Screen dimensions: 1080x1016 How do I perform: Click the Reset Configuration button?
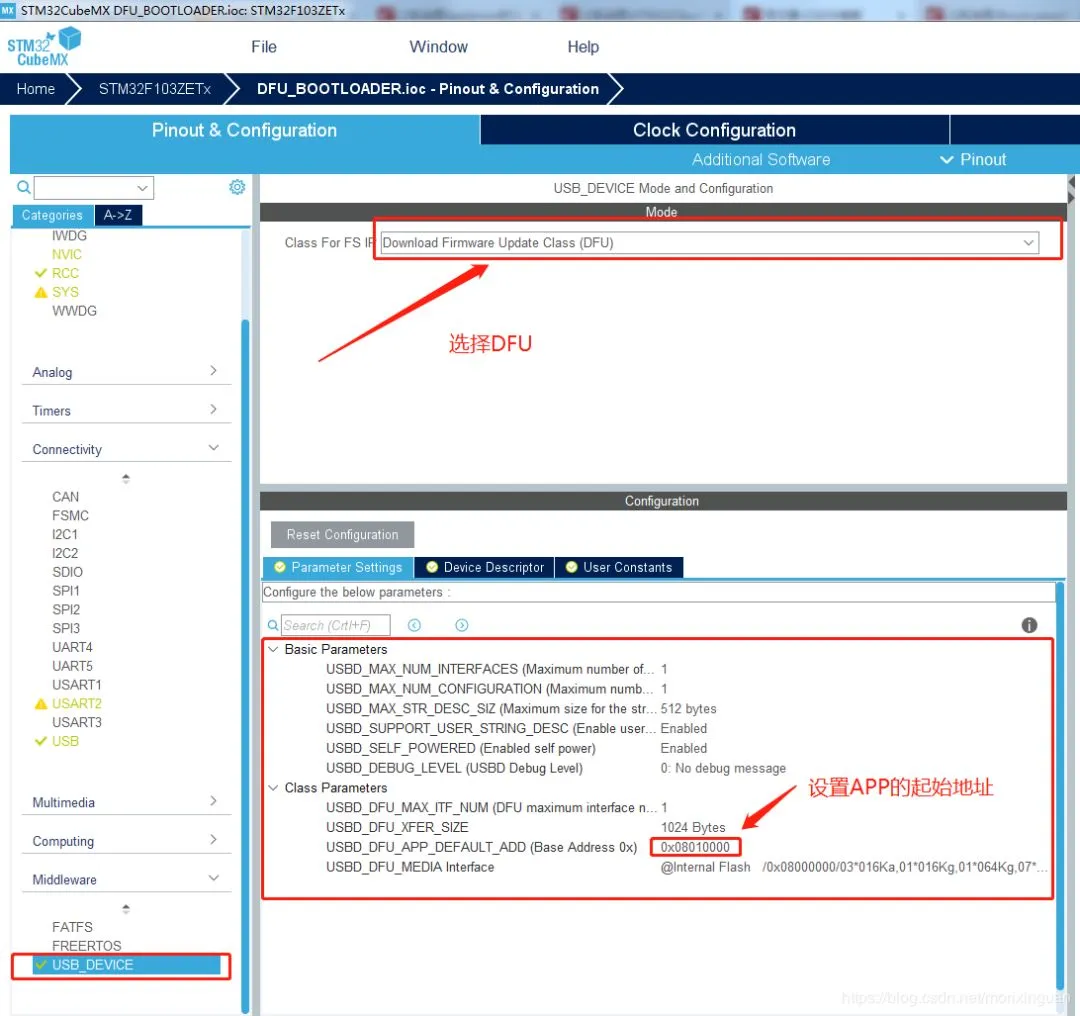point(342,535)
